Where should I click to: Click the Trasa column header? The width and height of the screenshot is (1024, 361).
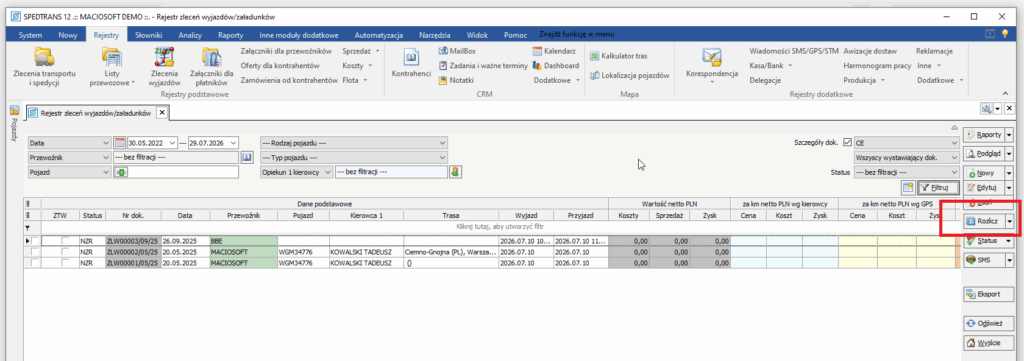coord(451,215)
